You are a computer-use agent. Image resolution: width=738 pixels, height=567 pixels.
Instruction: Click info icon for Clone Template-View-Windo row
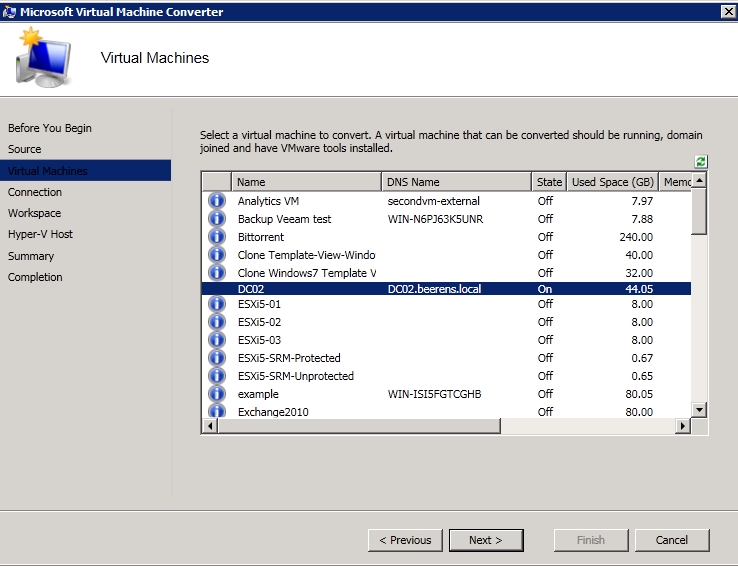(217, 255)
